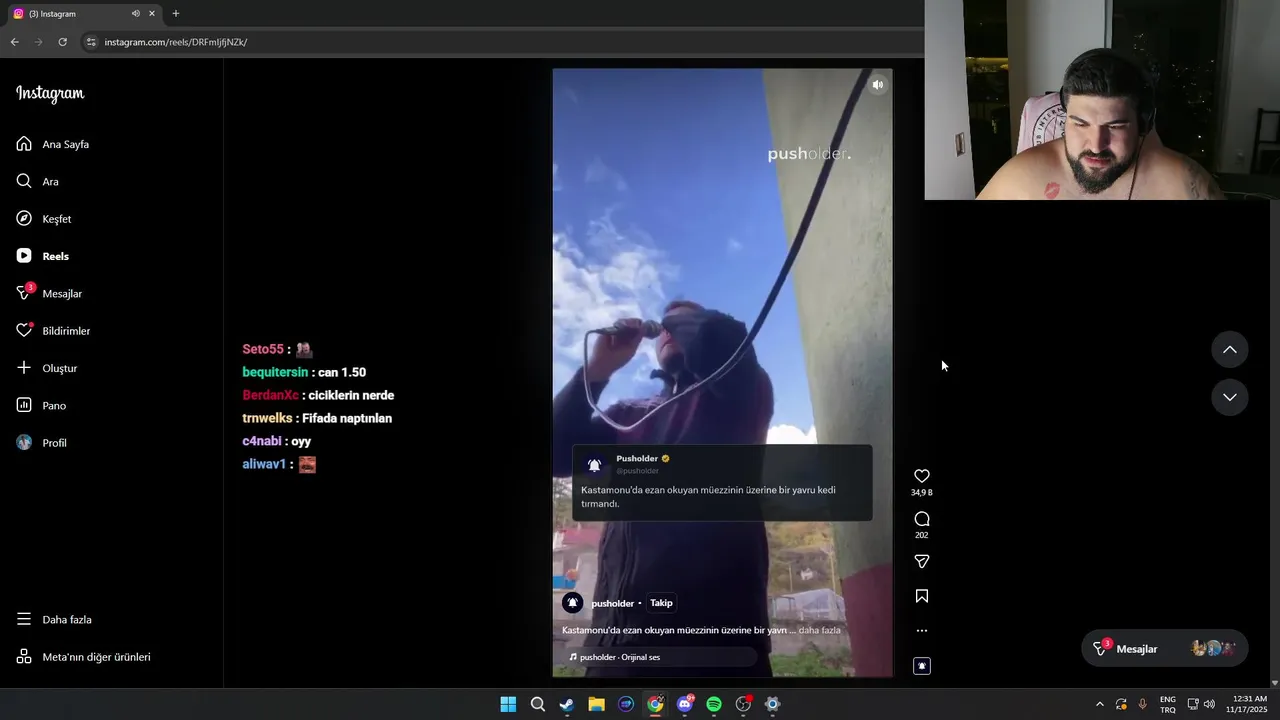Screen dimensions: 1280x720
Task: Click 34,9 B like count
Action: (x=922, y=493)
